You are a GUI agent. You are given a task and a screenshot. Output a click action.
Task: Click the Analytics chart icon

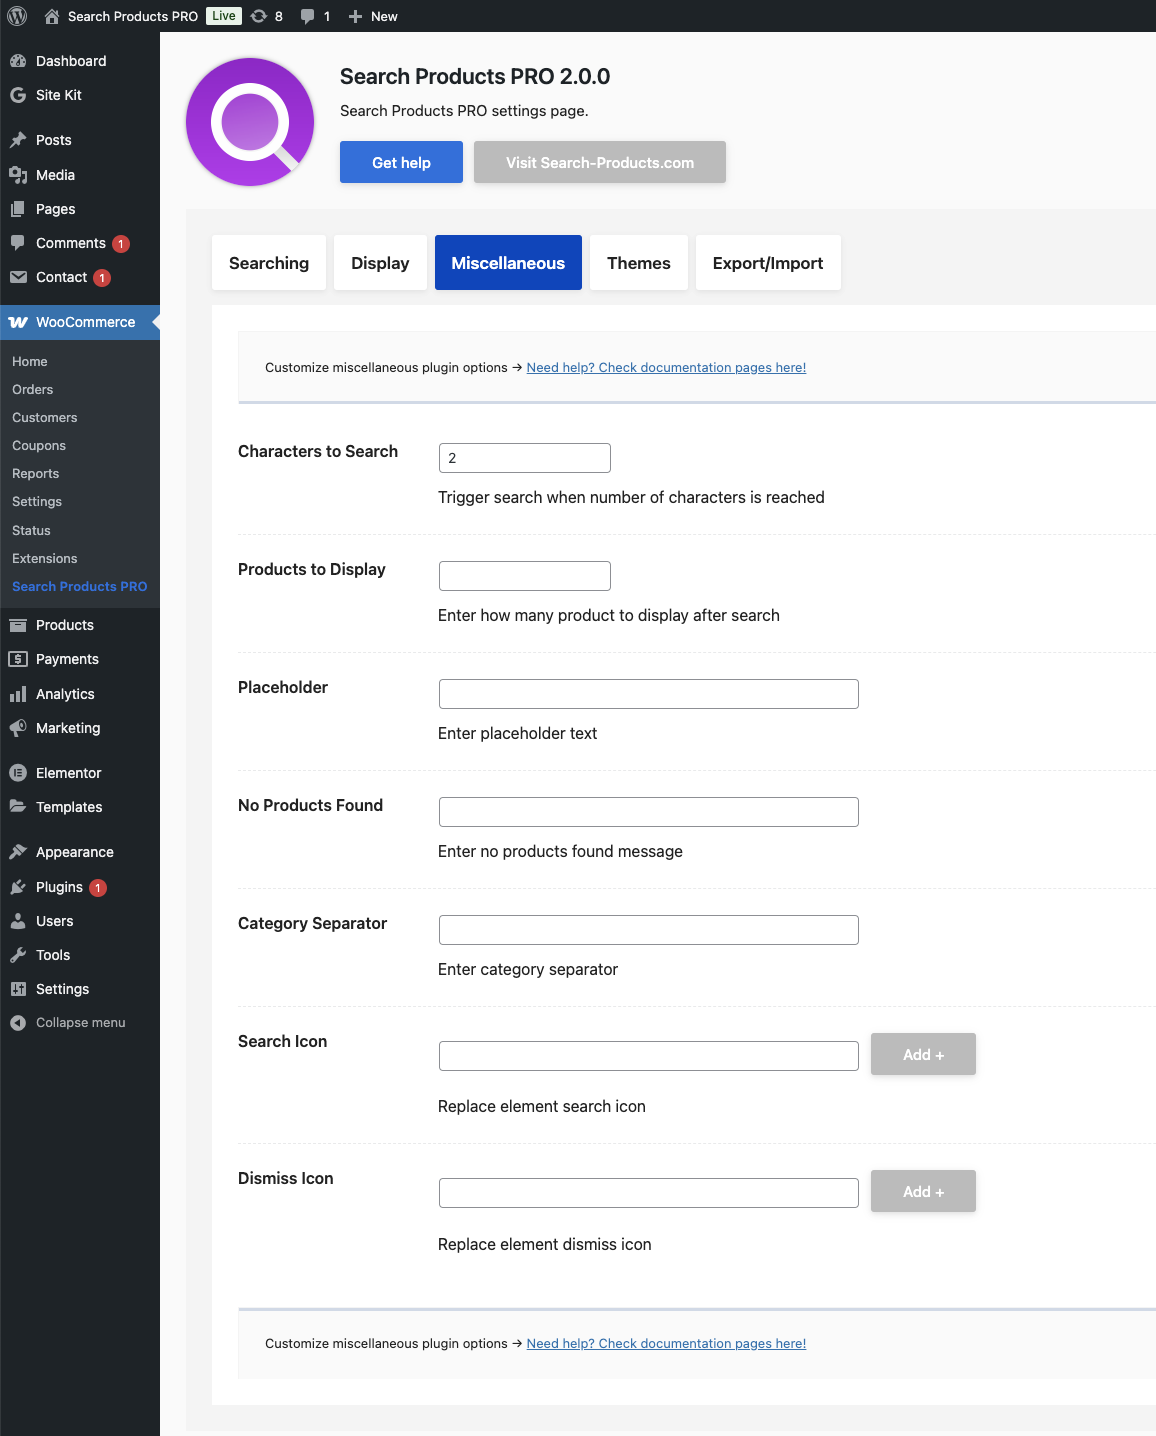click(x=18, y=694)
